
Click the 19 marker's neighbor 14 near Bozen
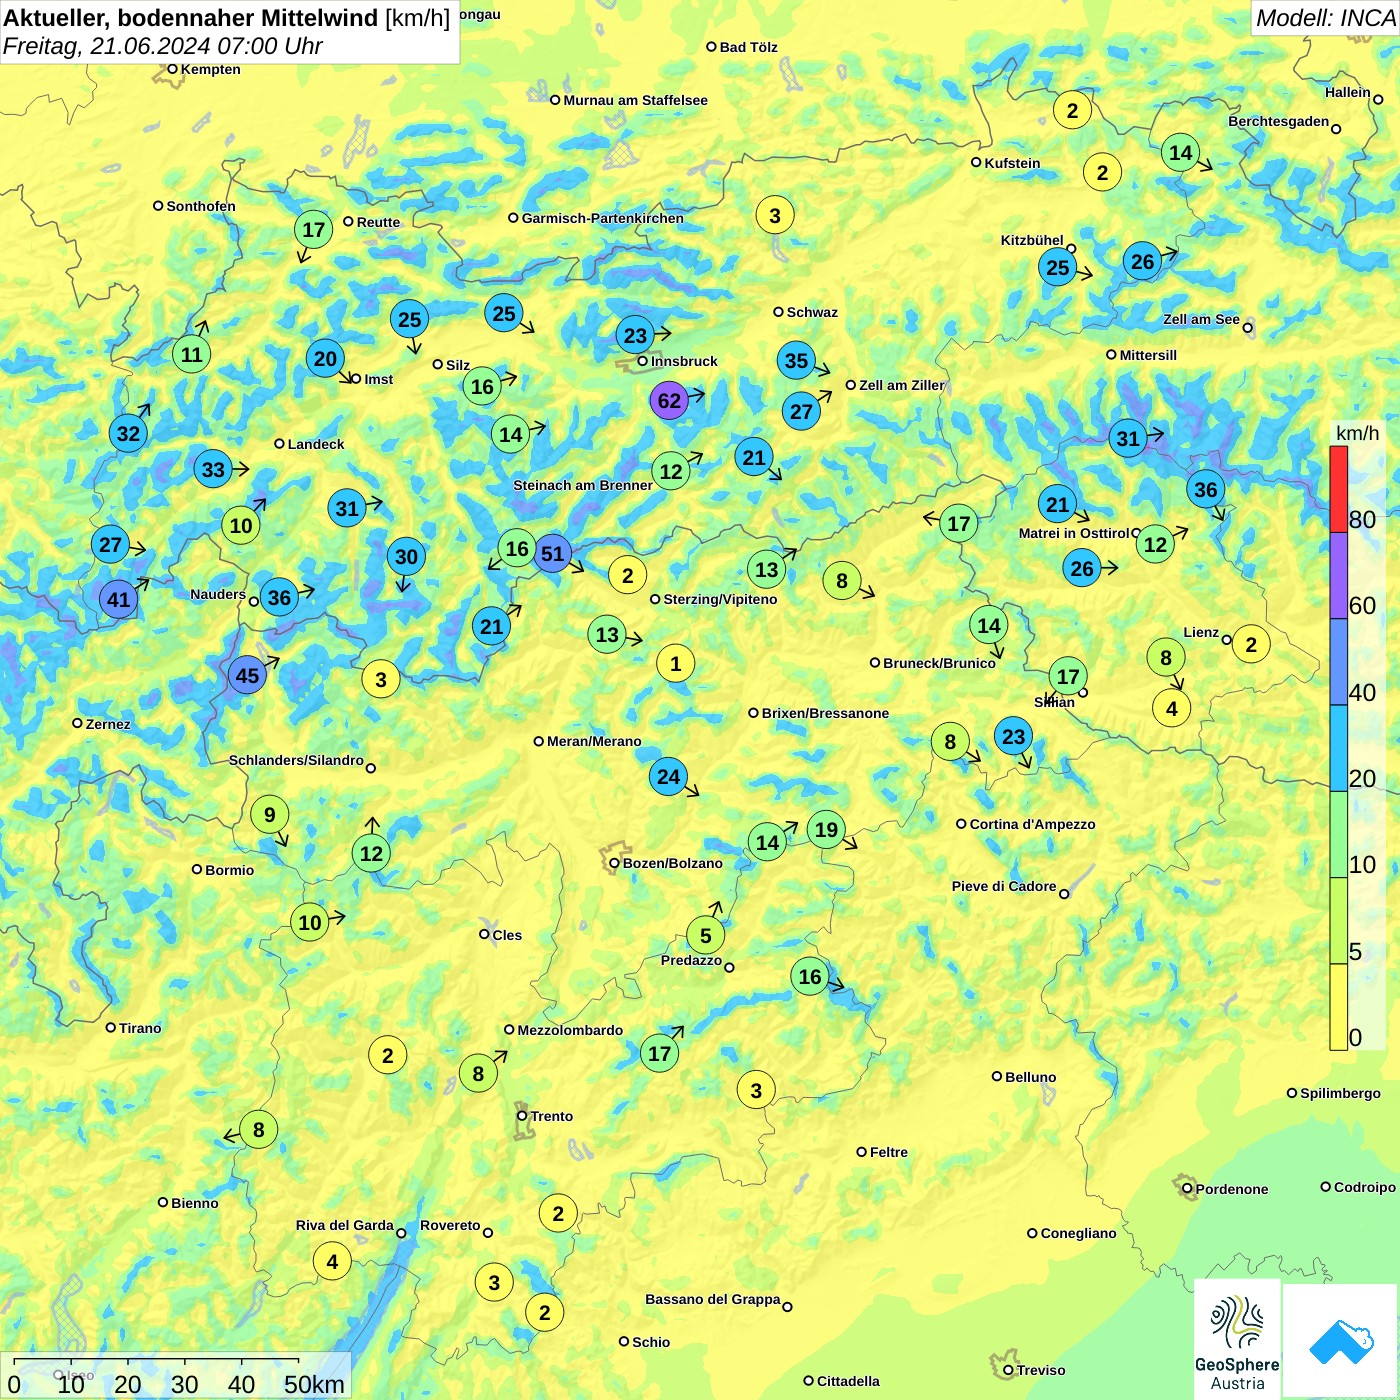[767, 842]
